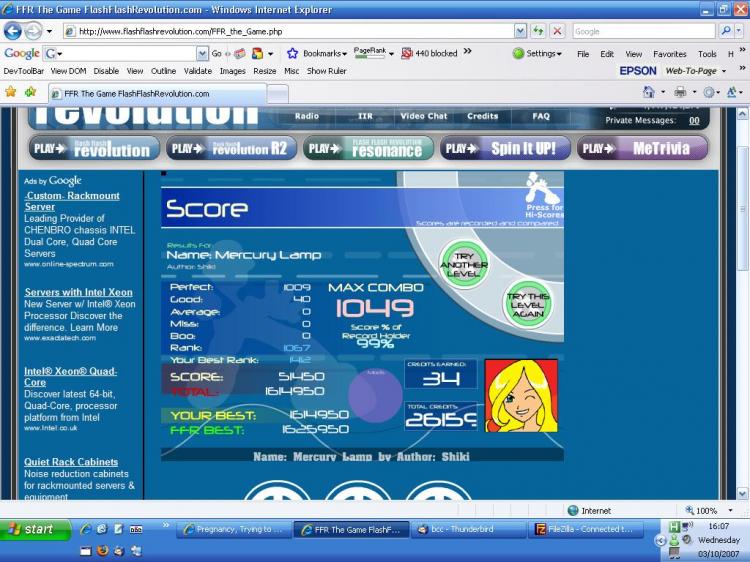This screenshot has width=750, height=562.
Task: Click the Private Messages 00 count link
Action: 694,121
